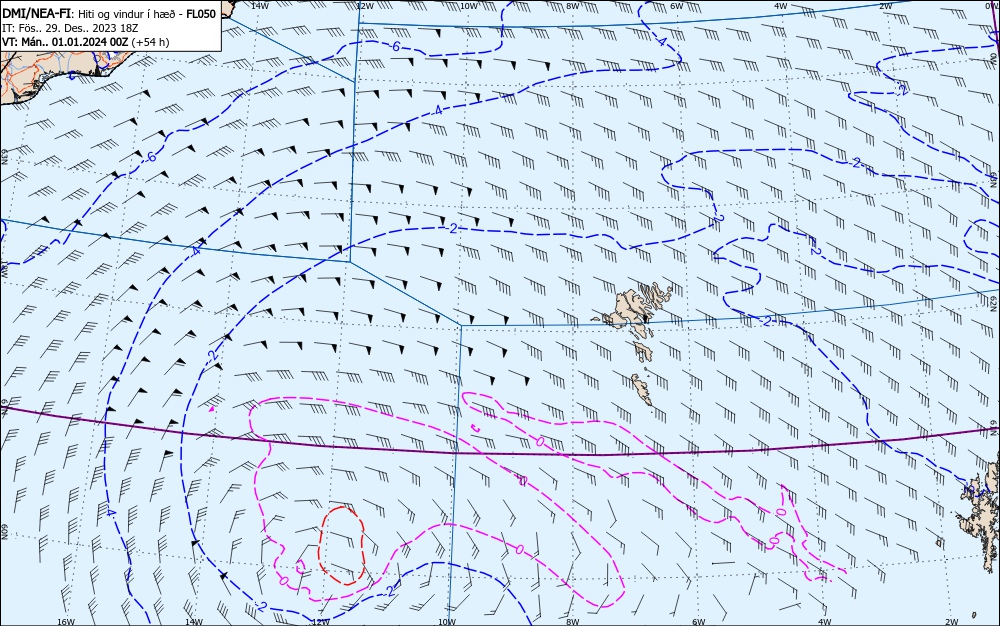Click the "8W" longitude label on the top edge
Screen dimensions: 1000x626
point(573,5)
